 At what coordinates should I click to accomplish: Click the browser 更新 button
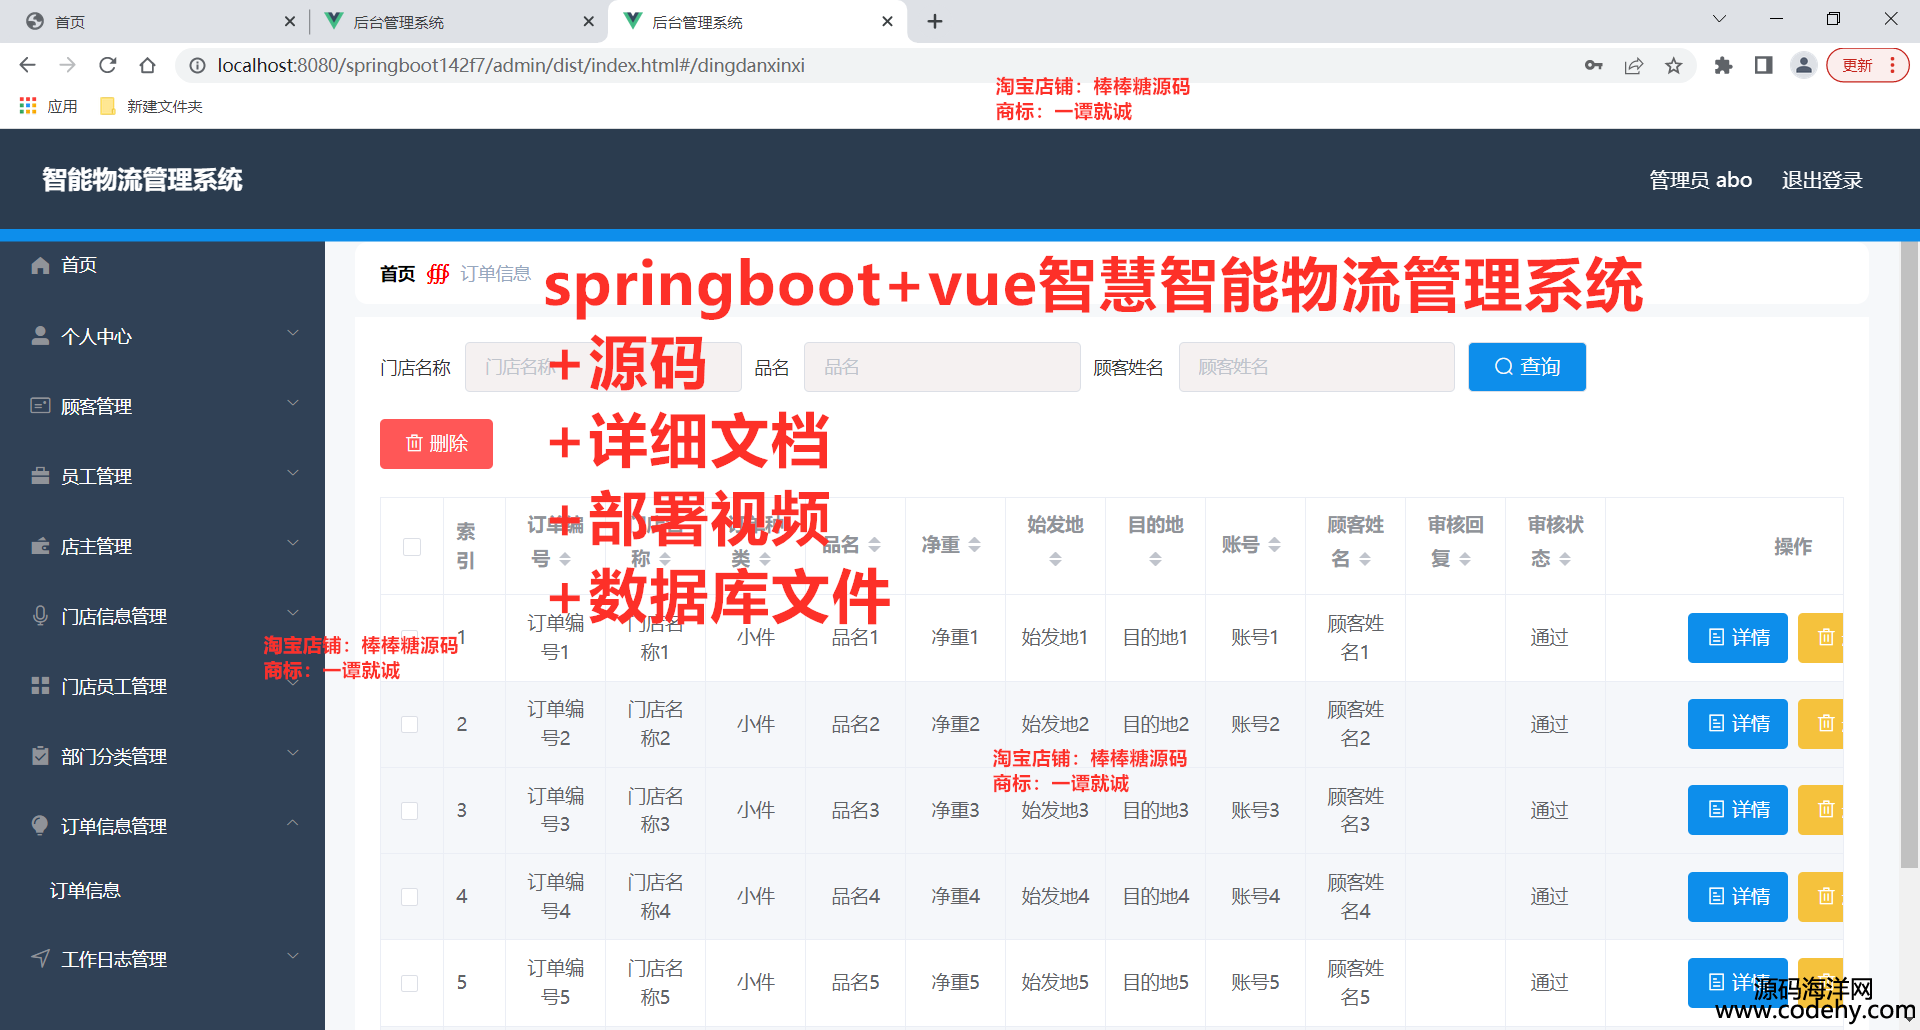click(x=1867, y=65)
